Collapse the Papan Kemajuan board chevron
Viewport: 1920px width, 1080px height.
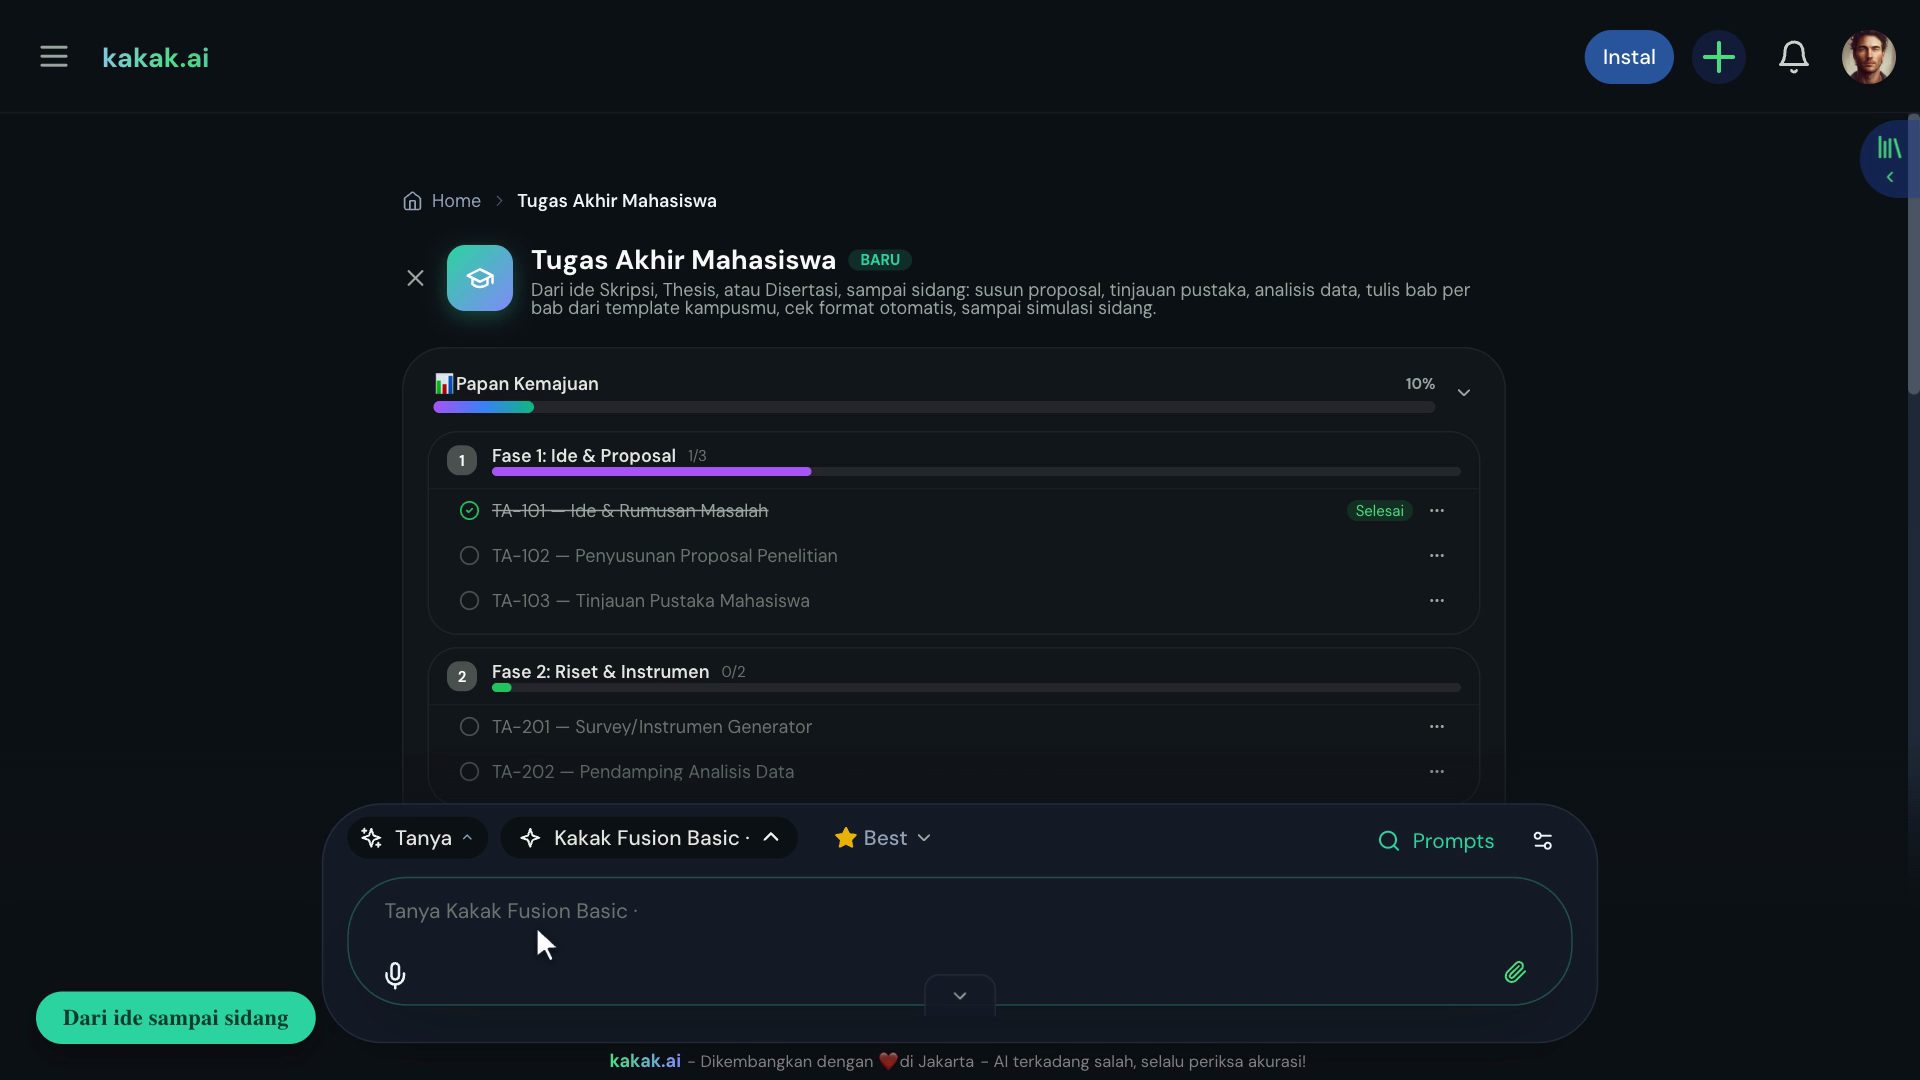1463,392
